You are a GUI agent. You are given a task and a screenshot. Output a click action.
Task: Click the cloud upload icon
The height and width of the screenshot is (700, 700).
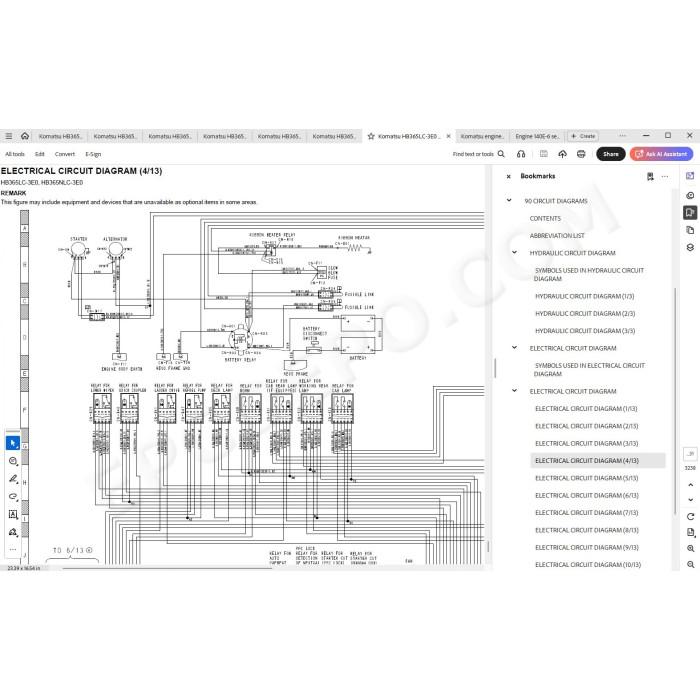click(x=562, y=154)
